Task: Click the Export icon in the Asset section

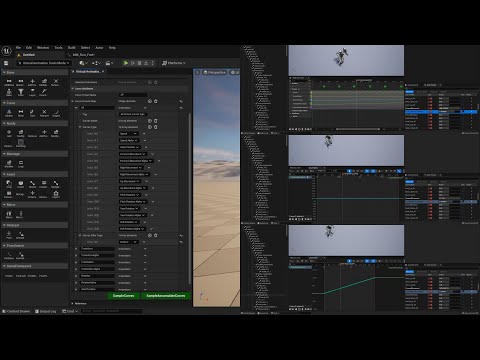Action: pos(56,195)
